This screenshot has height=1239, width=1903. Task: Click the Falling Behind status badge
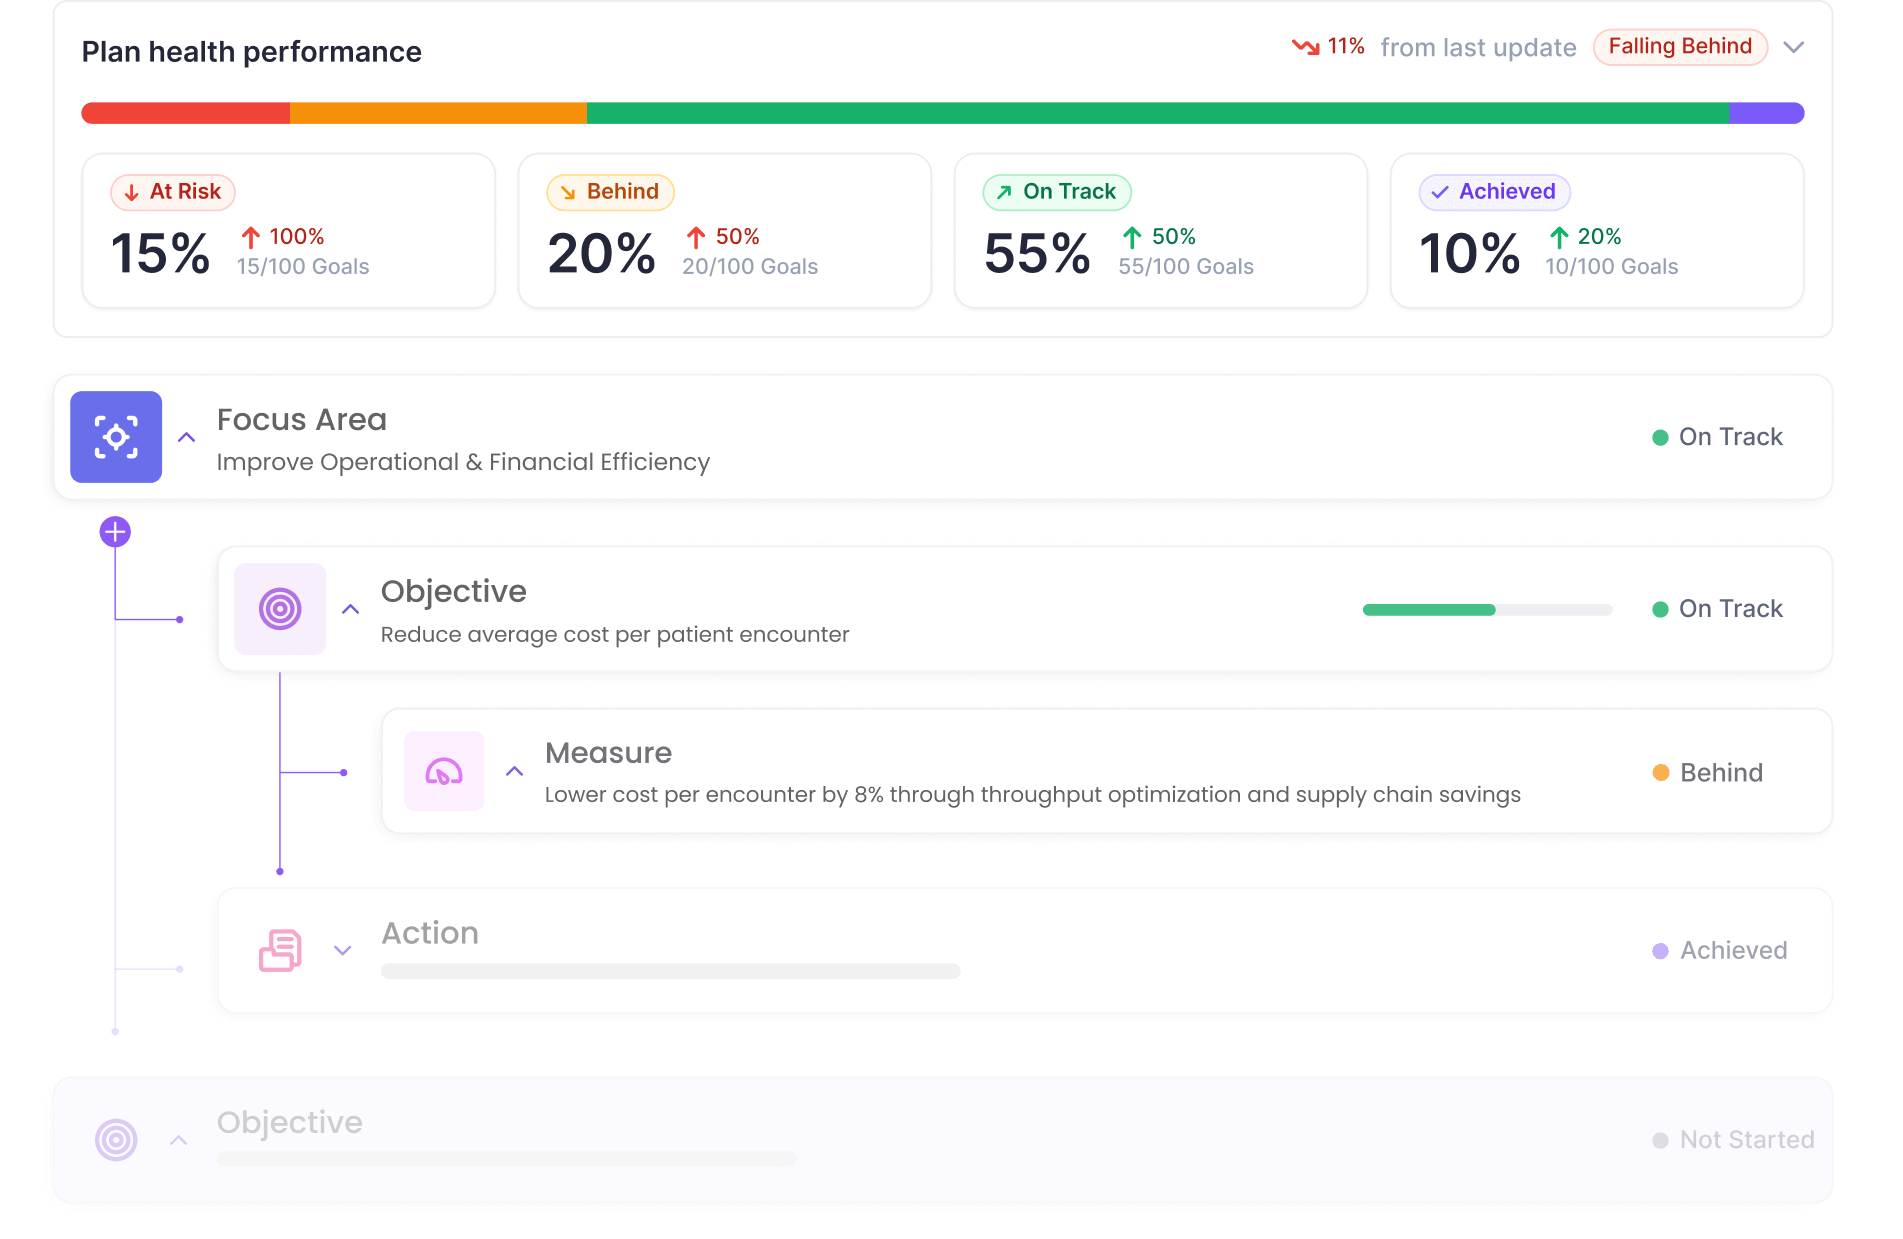[1680, 46]
